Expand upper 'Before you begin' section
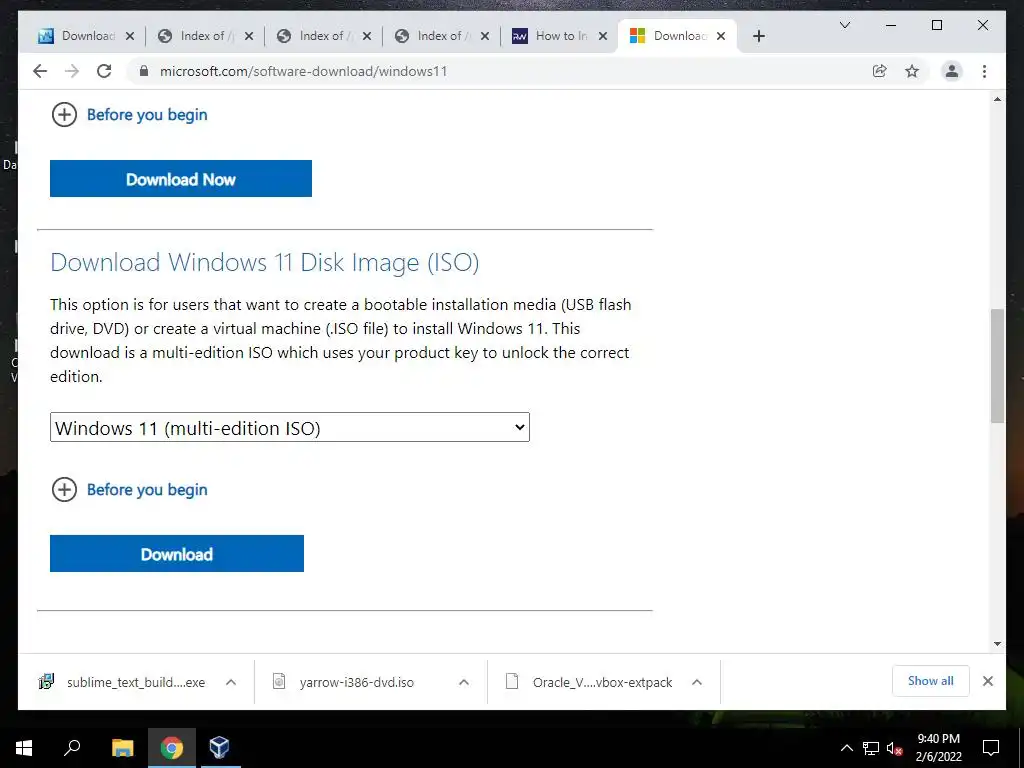Screen dimensions: 1024x768 tap(147, 115)
